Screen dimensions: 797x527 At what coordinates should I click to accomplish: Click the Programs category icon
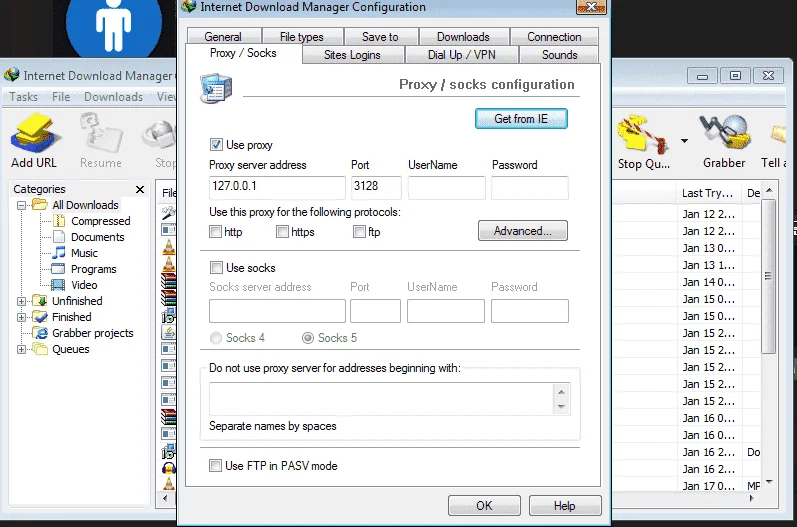[x=59, y=268]
